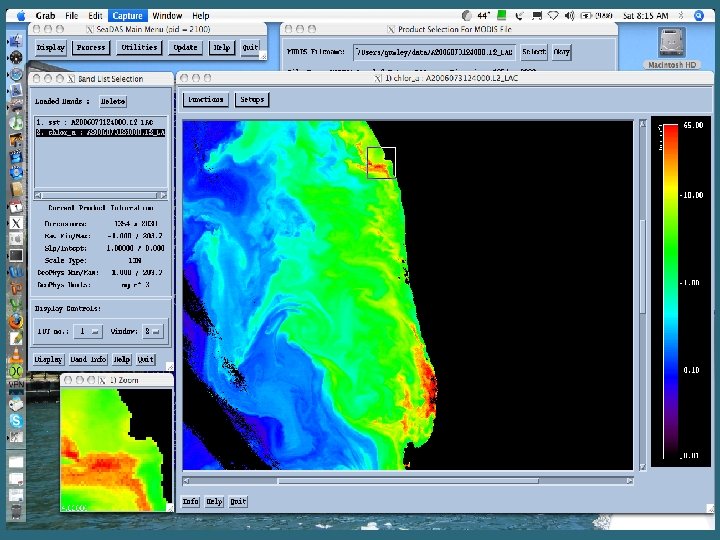Click Quit in SeaDAS Main Menu

coord(250,47)
